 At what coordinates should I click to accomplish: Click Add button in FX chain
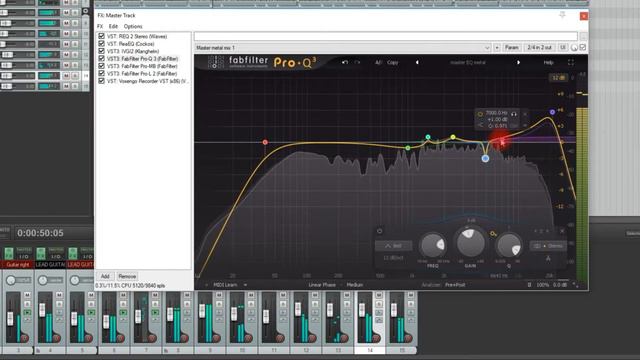(x=105, y=276)
